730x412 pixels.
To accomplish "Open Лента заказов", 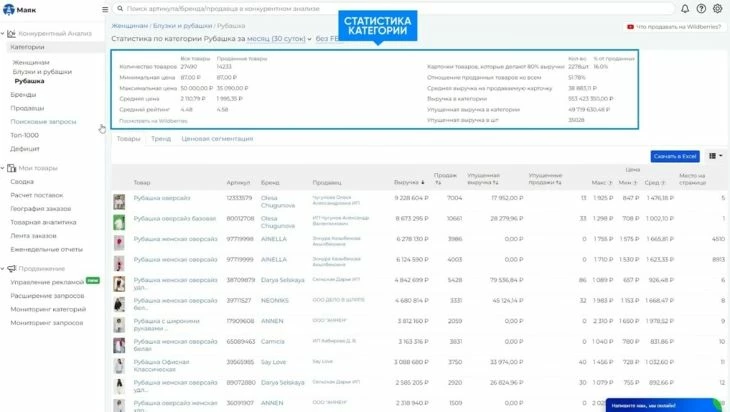I will [x=34, y=236].
